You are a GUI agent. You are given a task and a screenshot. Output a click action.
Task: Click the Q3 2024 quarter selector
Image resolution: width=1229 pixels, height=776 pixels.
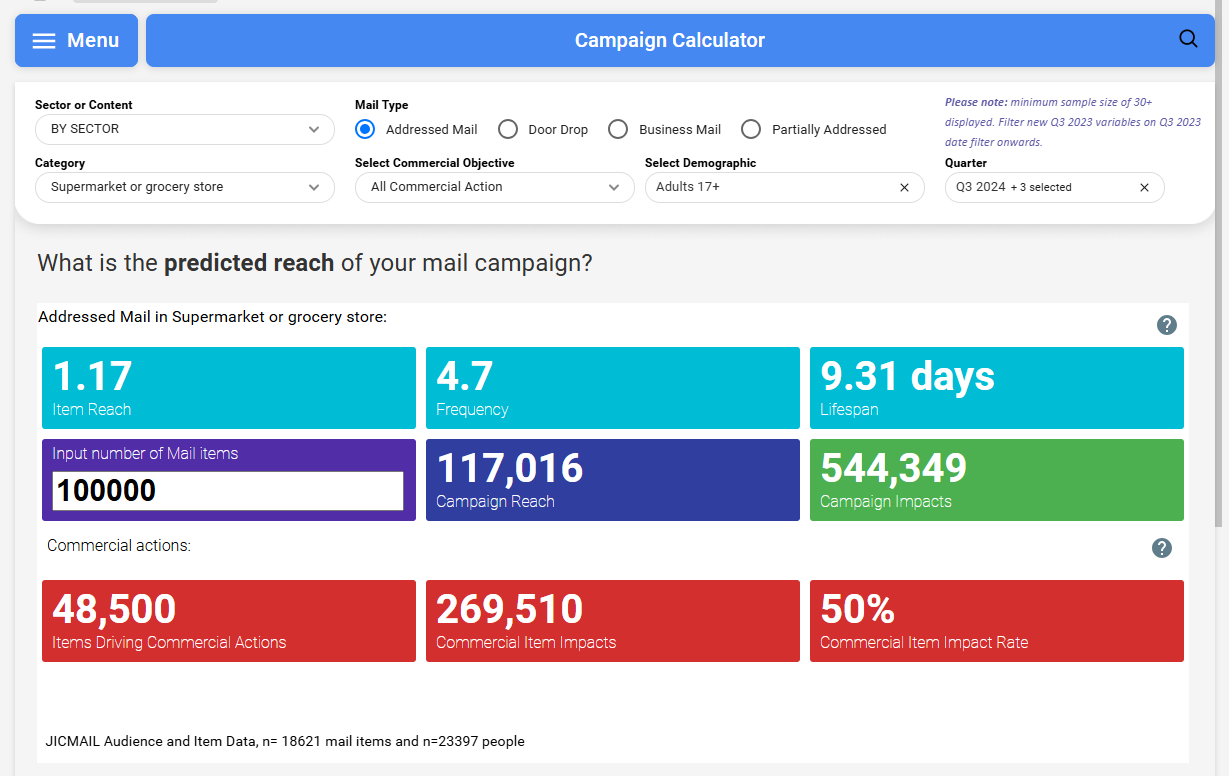tap(1040, 187)
